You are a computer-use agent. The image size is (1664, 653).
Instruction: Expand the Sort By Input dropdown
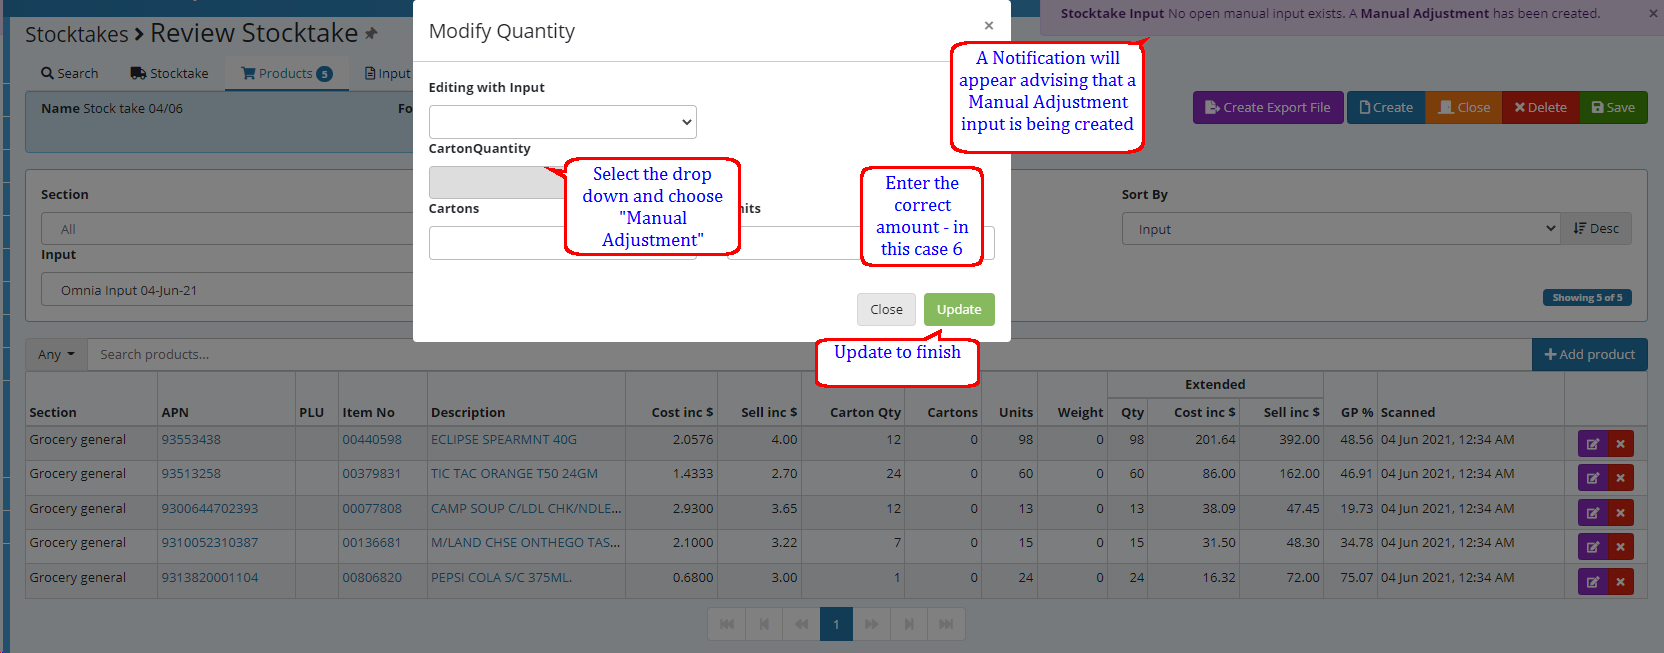tap(1340, 229)
